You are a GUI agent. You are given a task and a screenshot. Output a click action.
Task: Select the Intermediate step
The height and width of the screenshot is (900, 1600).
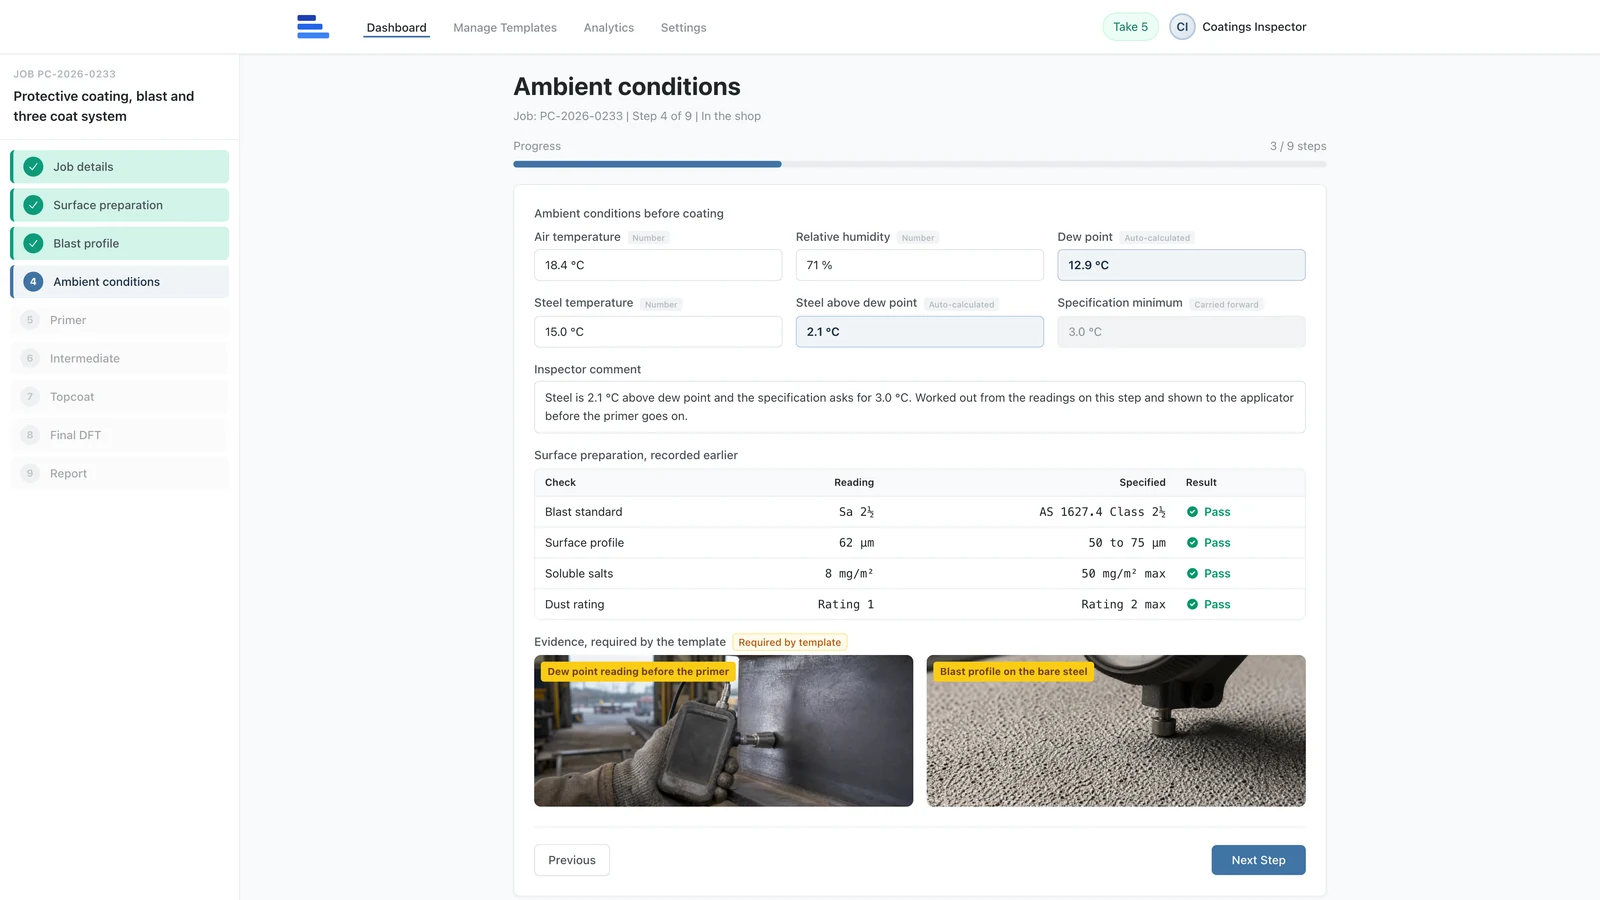click(x=120, y=358)
